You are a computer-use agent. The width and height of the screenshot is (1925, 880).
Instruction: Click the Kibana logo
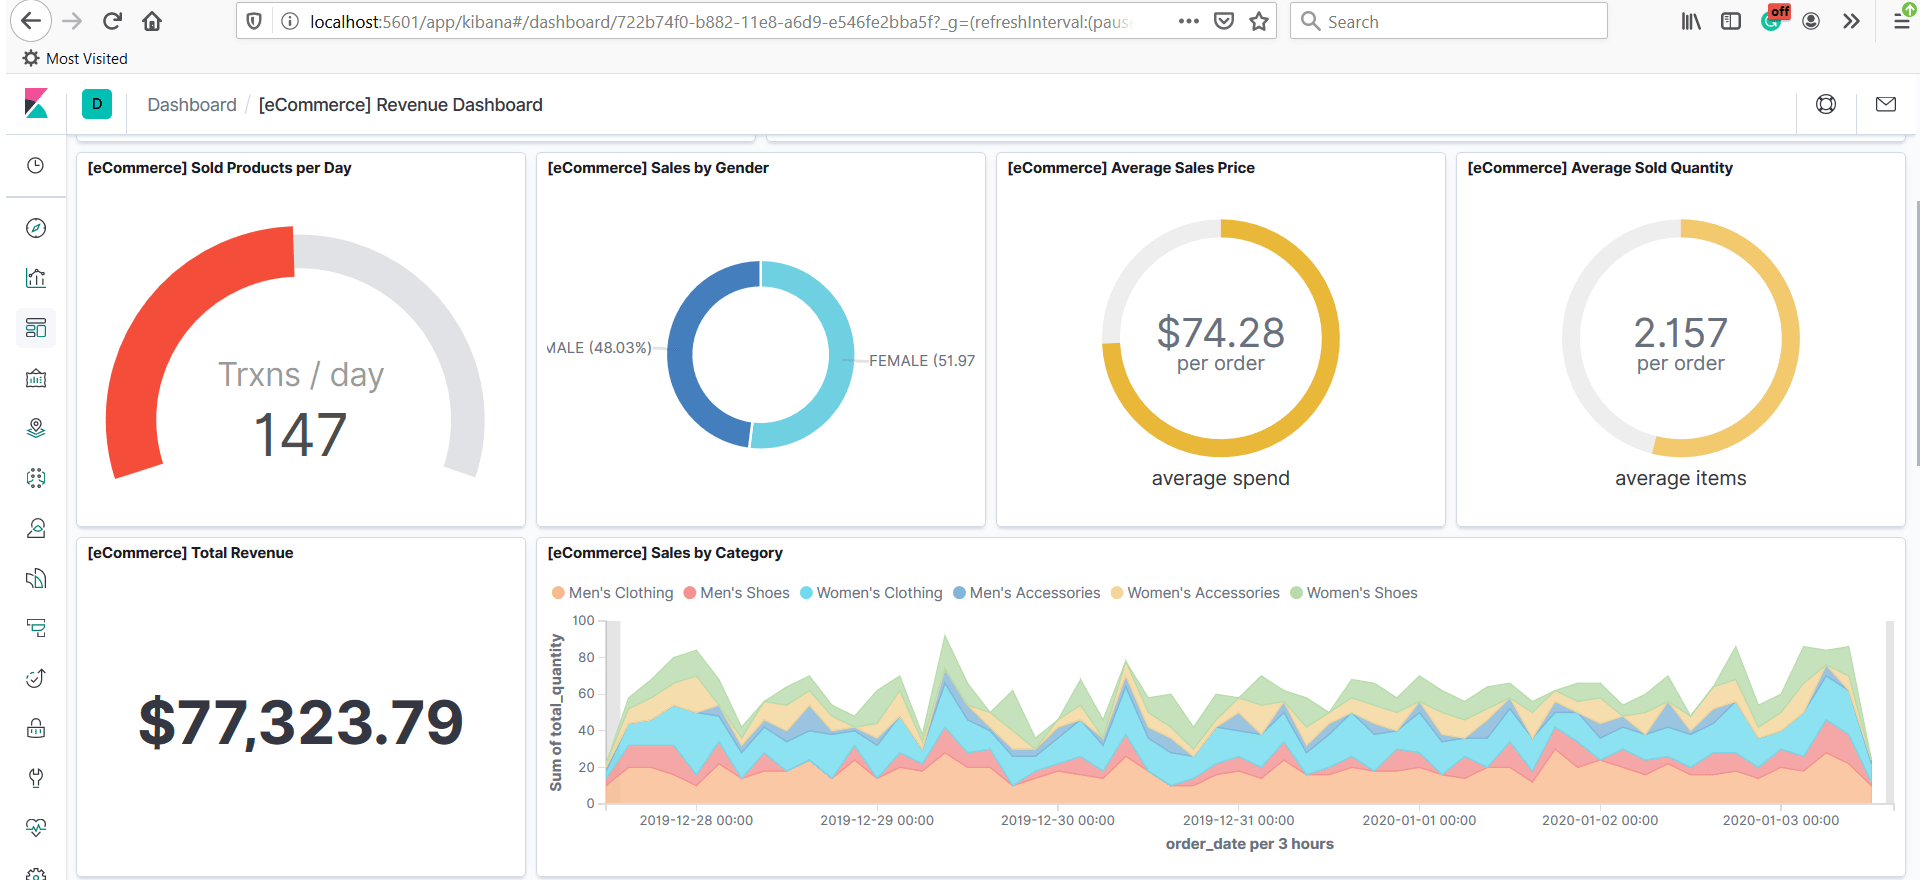36,104
